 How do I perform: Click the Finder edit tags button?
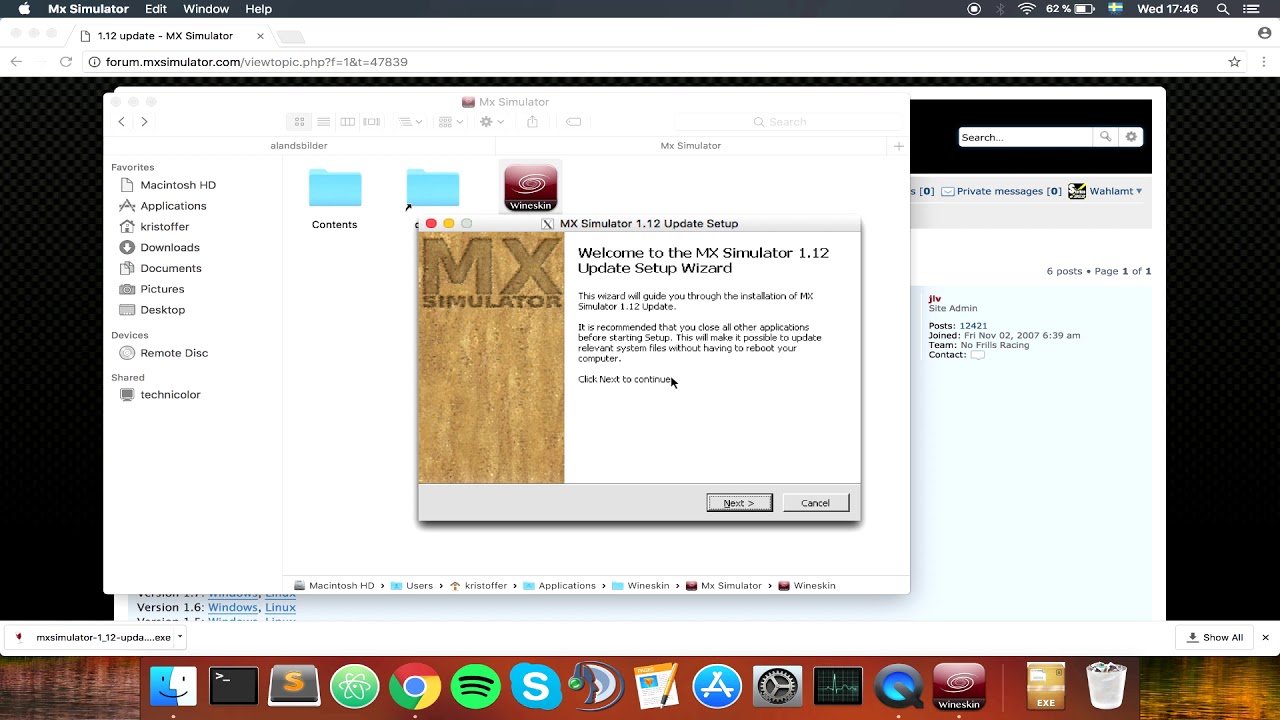(x=573, y=121)
